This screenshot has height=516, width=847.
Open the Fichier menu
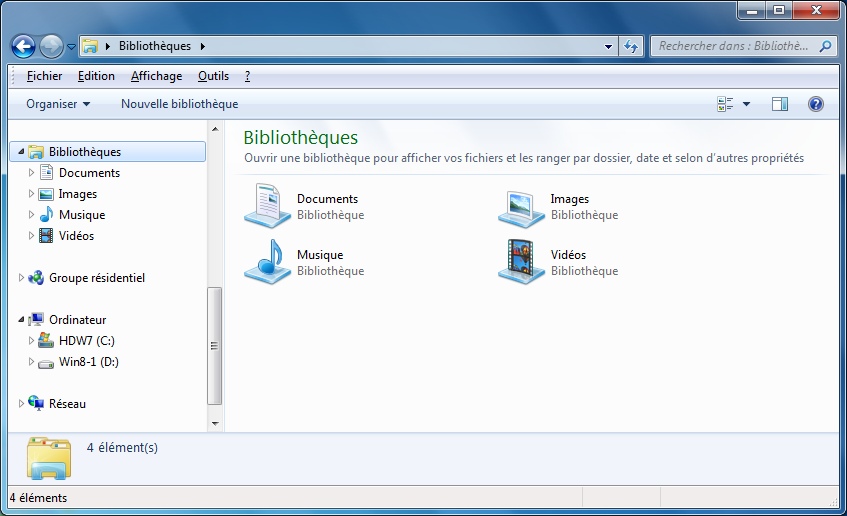44,76
